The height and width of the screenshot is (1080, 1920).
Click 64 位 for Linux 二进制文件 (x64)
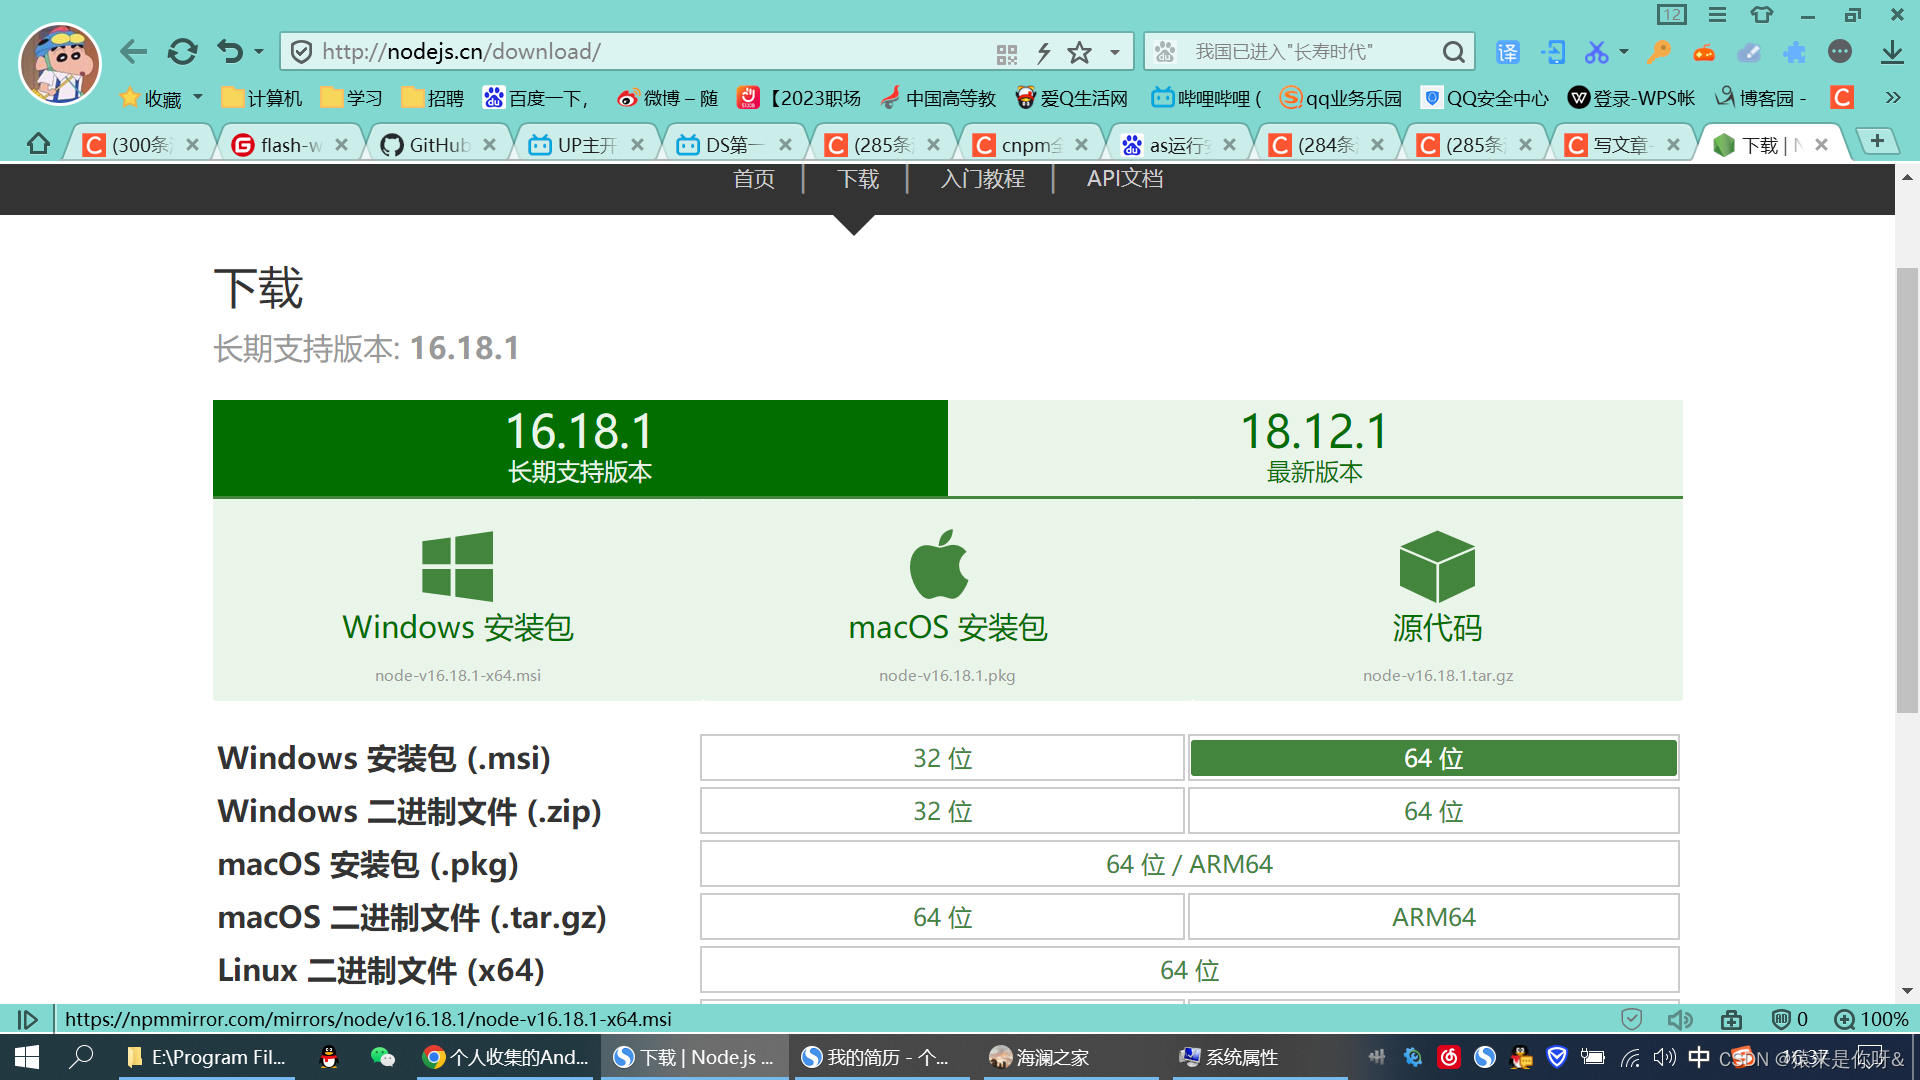(x=1189, y=970)
